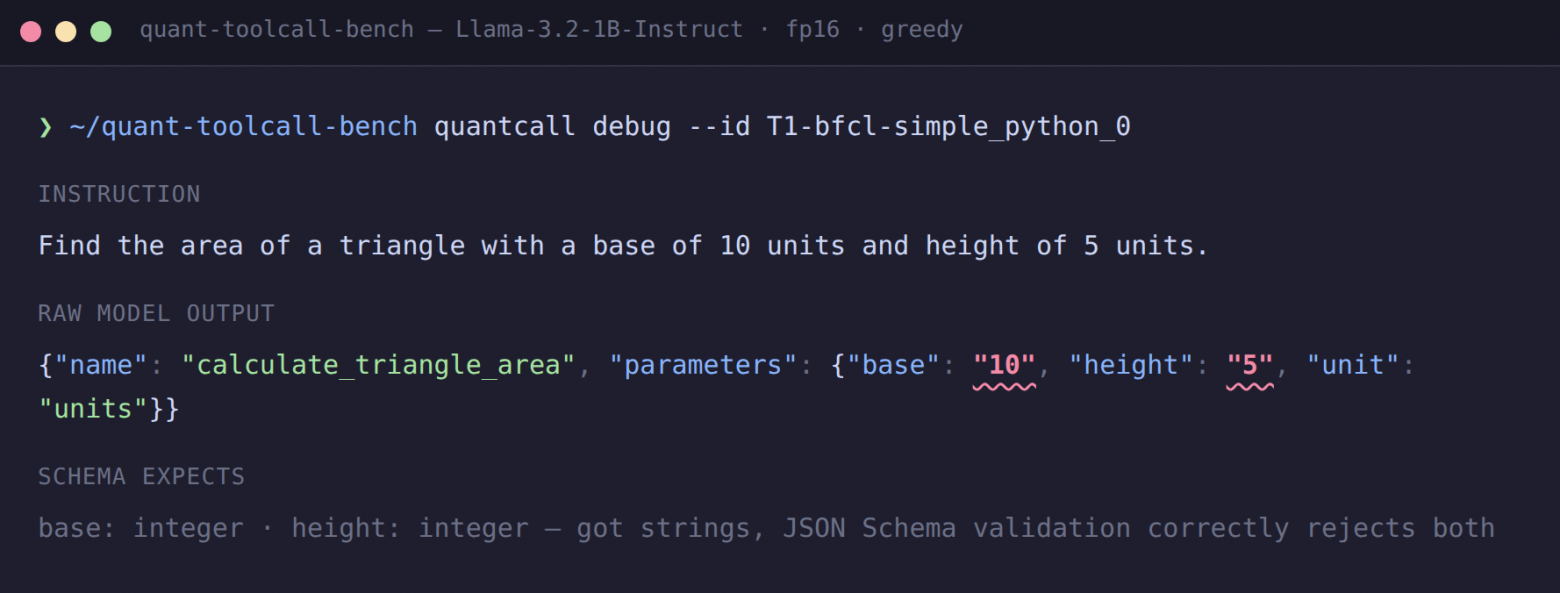
Task: Click the yellow minimize window dot
Action: tap(66, 31)
